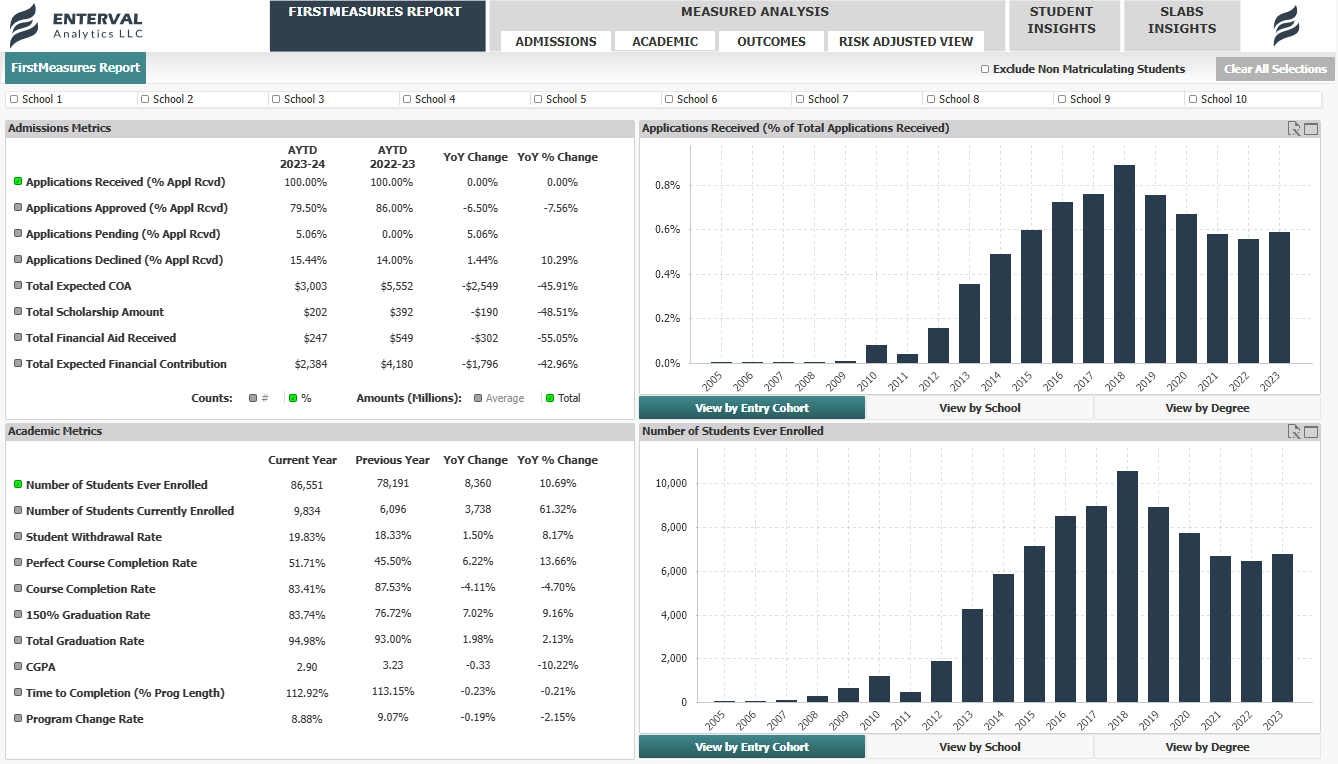Check the School 1 checkbox
The image size is (1338, 764).
point(13,97)
